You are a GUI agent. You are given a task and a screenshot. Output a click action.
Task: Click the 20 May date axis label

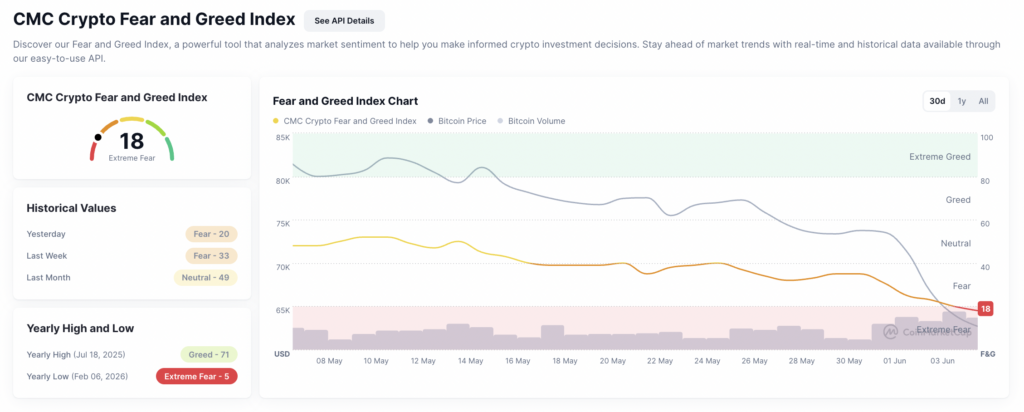(613, 361)
